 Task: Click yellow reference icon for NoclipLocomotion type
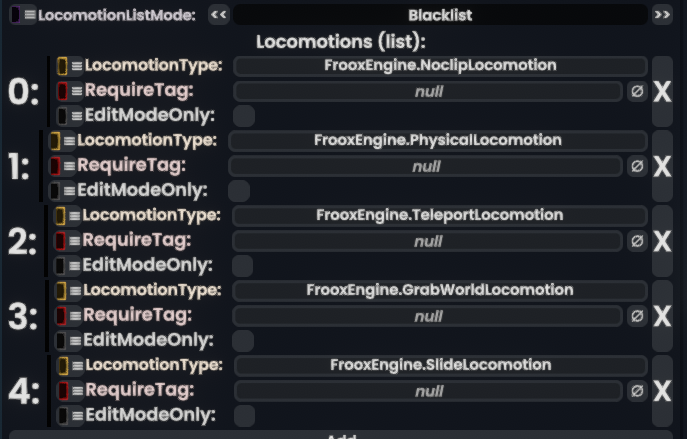point(62,66)
